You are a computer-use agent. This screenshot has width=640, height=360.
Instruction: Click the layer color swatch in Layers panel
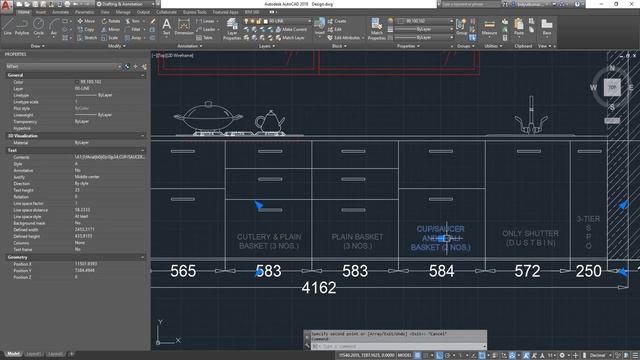tap(265, 21)
